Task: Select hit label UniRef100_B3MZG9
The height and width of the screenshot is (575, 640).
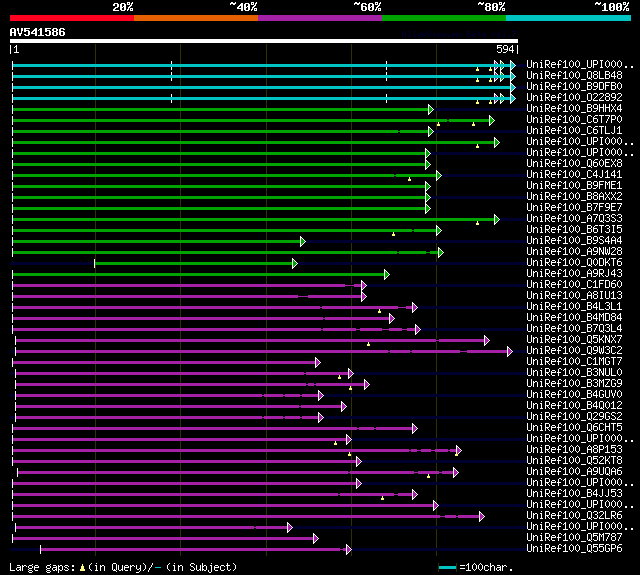Action: (x=574, y=384)
